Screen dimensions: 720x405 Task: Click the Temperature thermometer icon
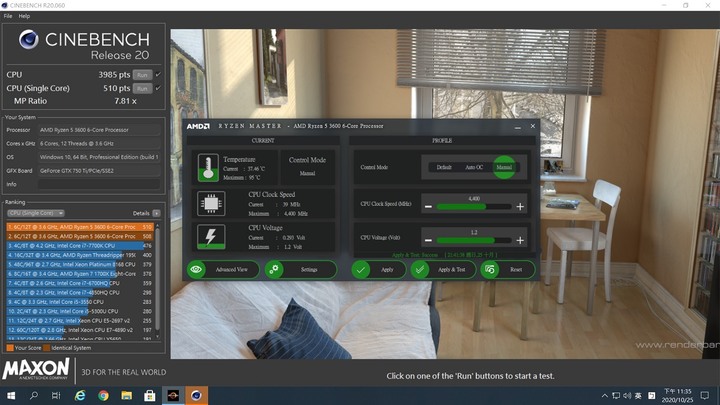coord(208,168)
